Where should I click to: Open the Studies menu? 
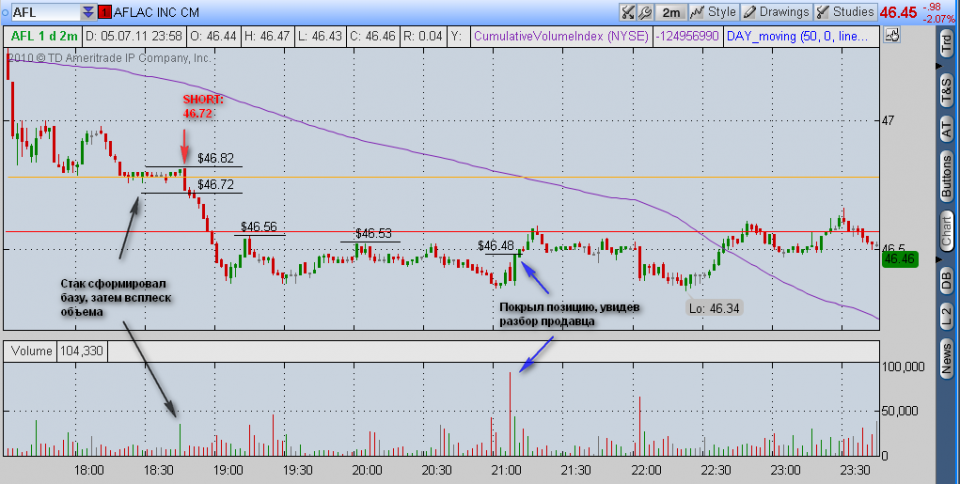coord(845,12)
